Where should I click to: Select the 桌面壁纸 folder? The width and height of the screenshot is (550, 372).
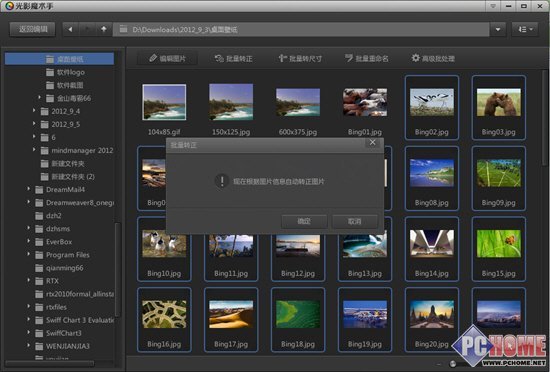click(x=59, y=59)
